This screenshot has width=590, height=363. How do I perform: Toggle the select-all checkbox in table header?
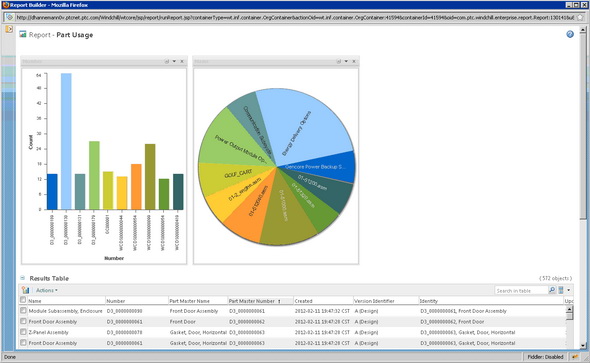(x=23, y=300)
